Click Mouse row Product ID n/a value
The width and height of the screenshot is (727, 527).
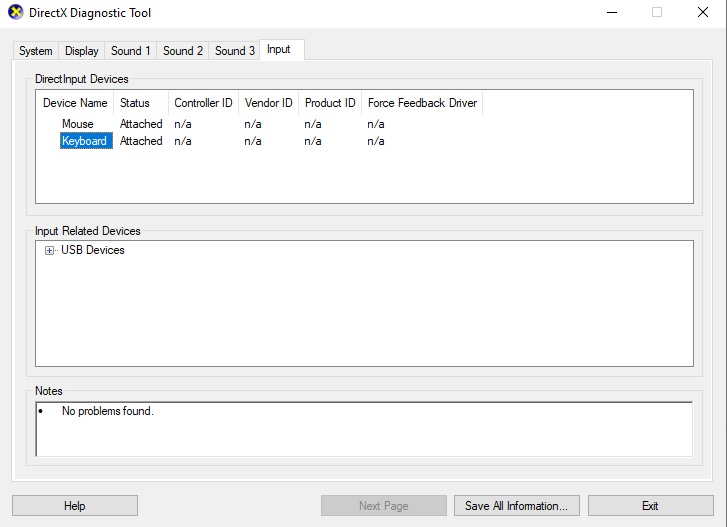pyautogui.click(x=312, y=124)
